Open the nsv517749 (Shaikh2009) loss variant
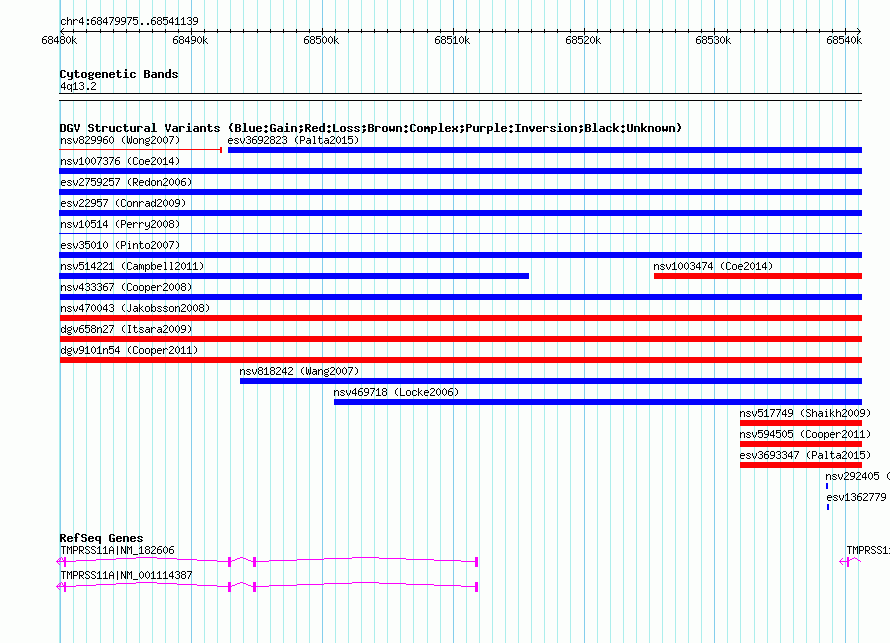Image resolution: width=890 pixels, height=643 pixels. coord(800,423)
